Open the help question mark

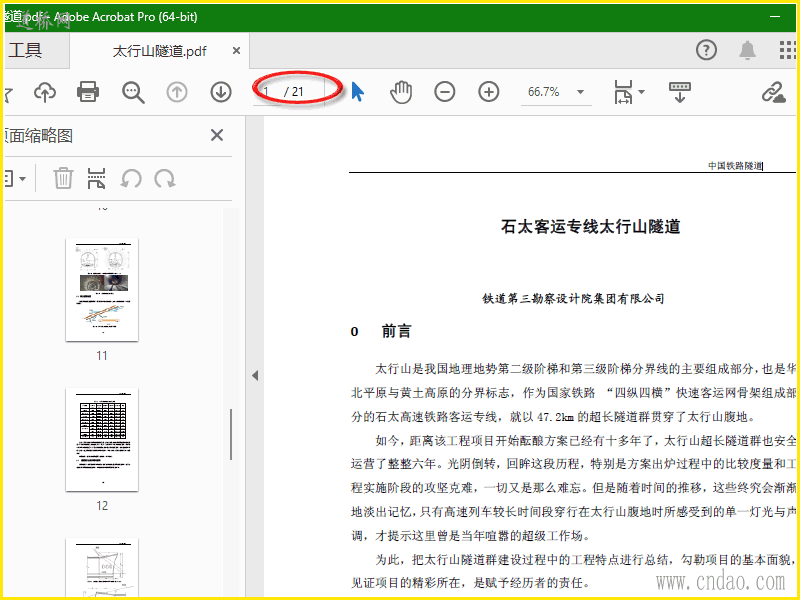707,50
